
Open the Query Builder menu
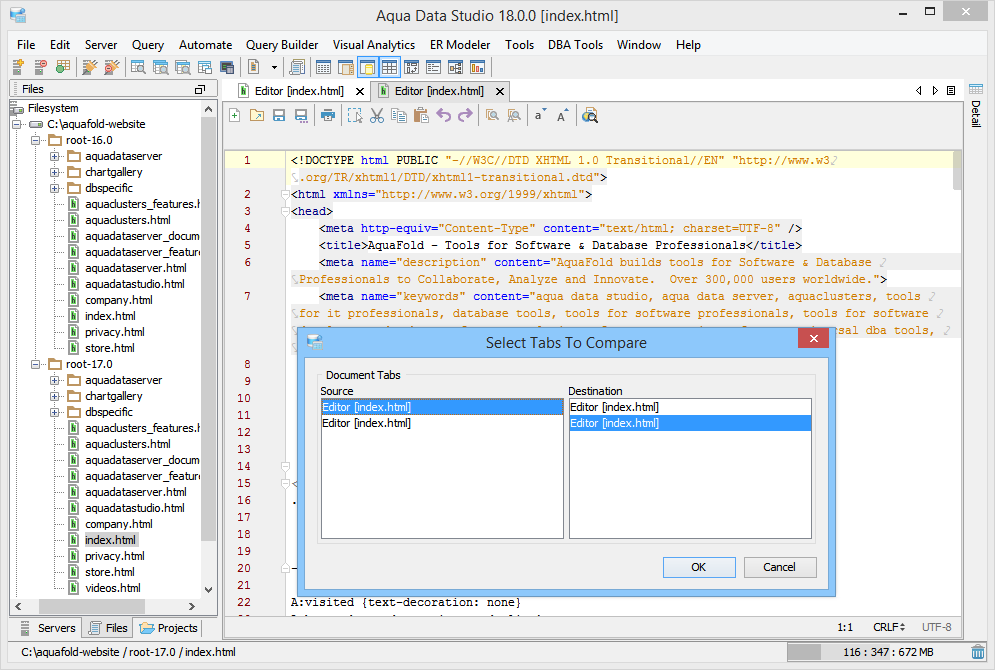(282, 45)
